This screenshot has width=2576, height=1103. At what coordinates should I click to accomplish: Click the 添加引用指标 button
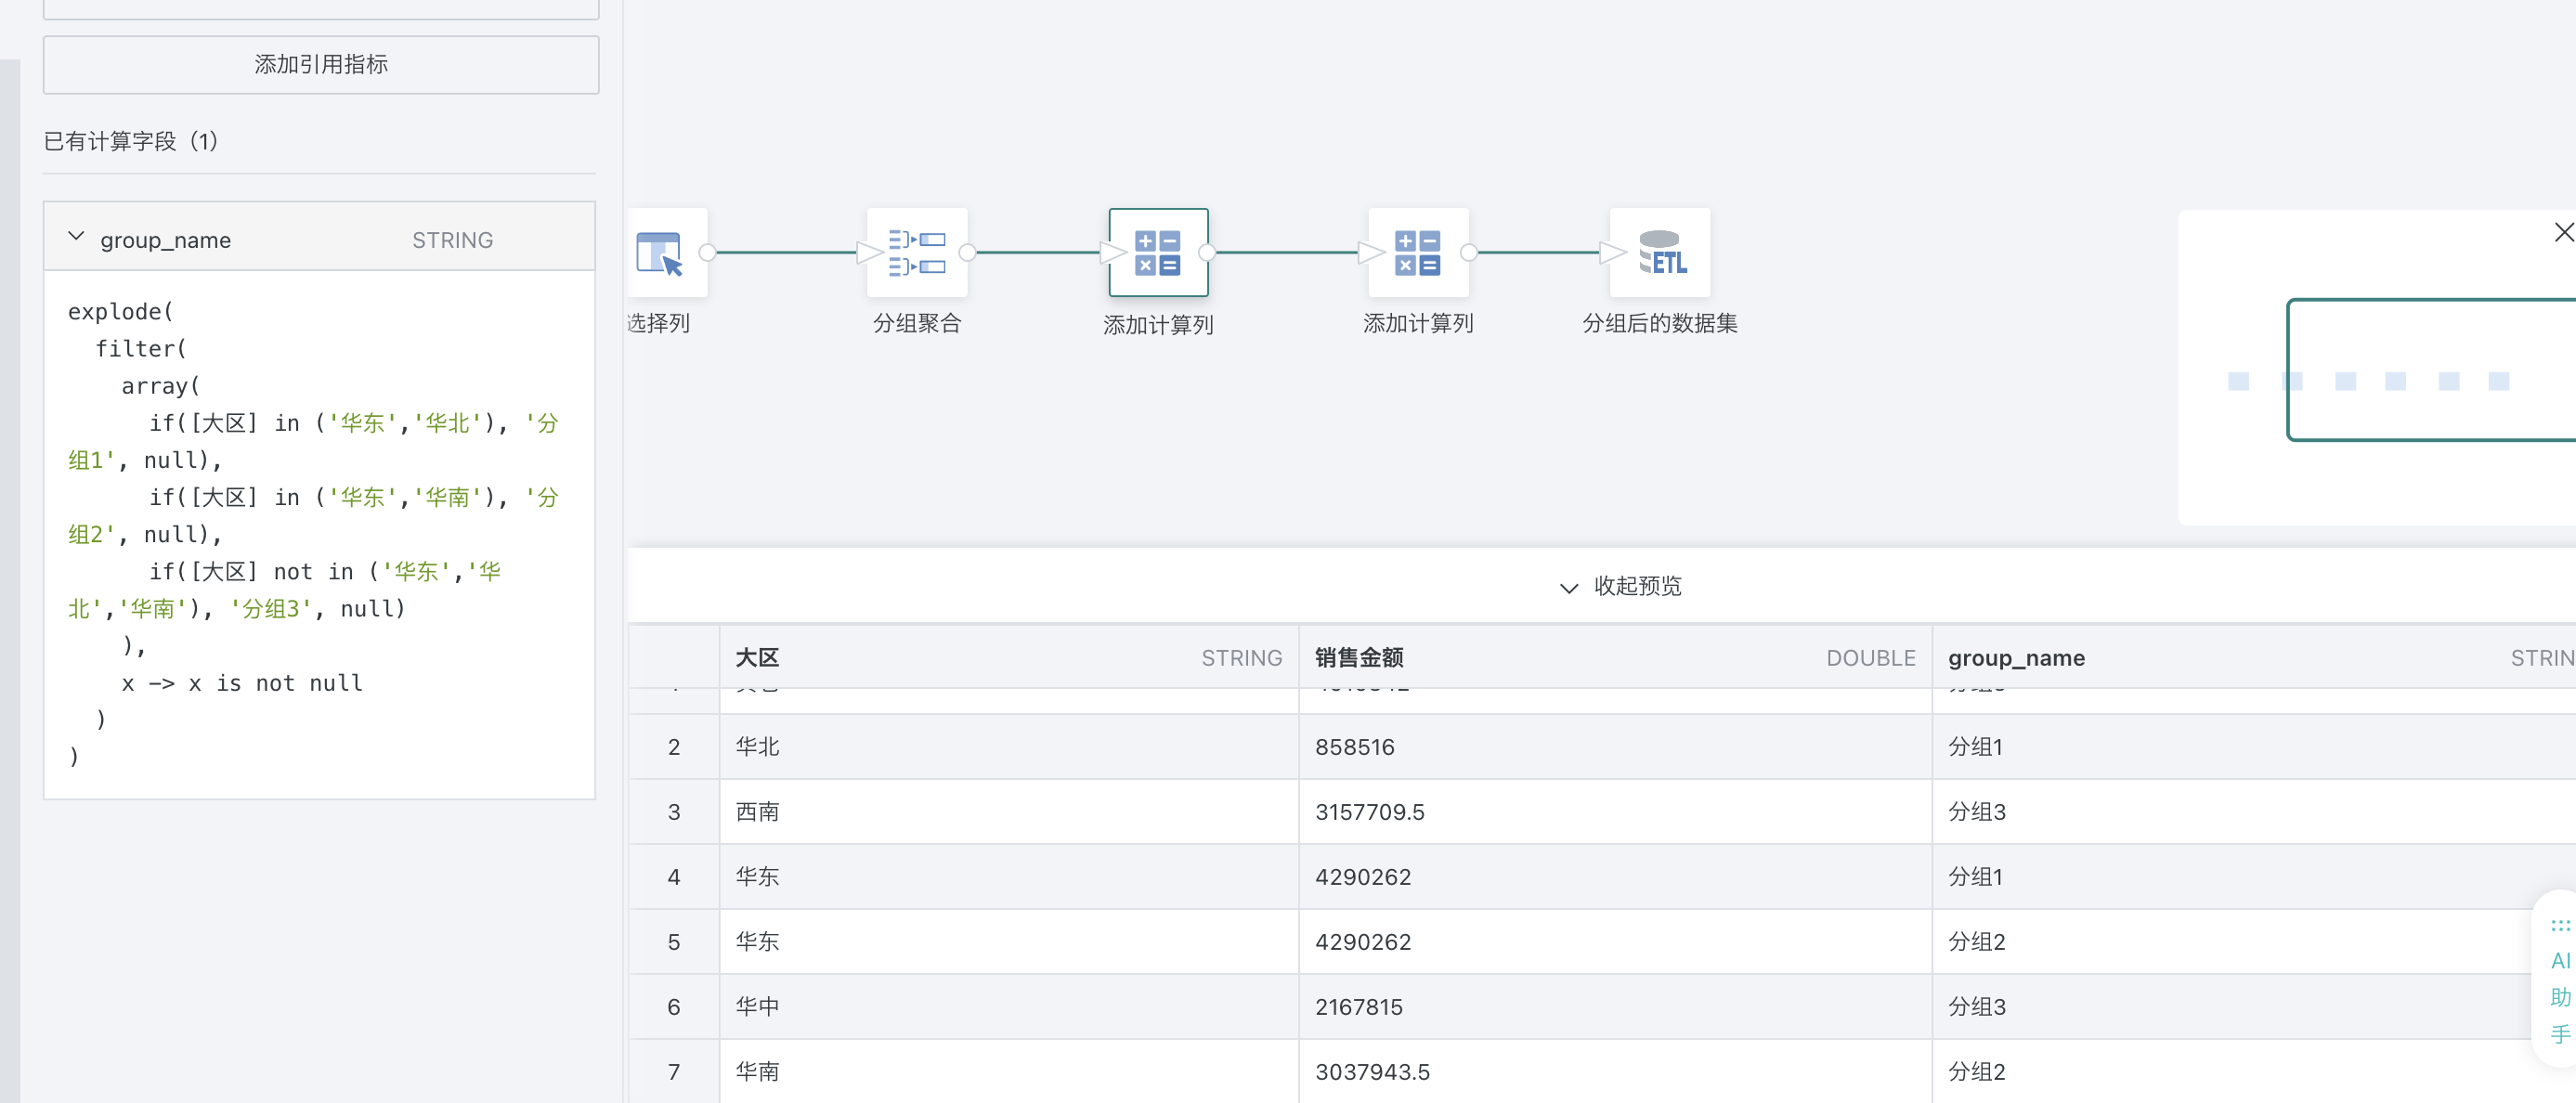[x=321, y=65]
